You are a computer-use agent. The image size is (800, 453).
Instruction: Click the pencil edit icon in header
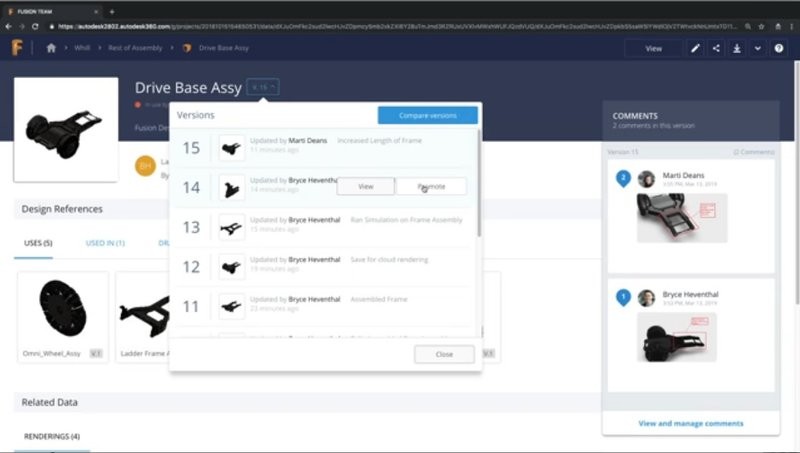(696, 48)
